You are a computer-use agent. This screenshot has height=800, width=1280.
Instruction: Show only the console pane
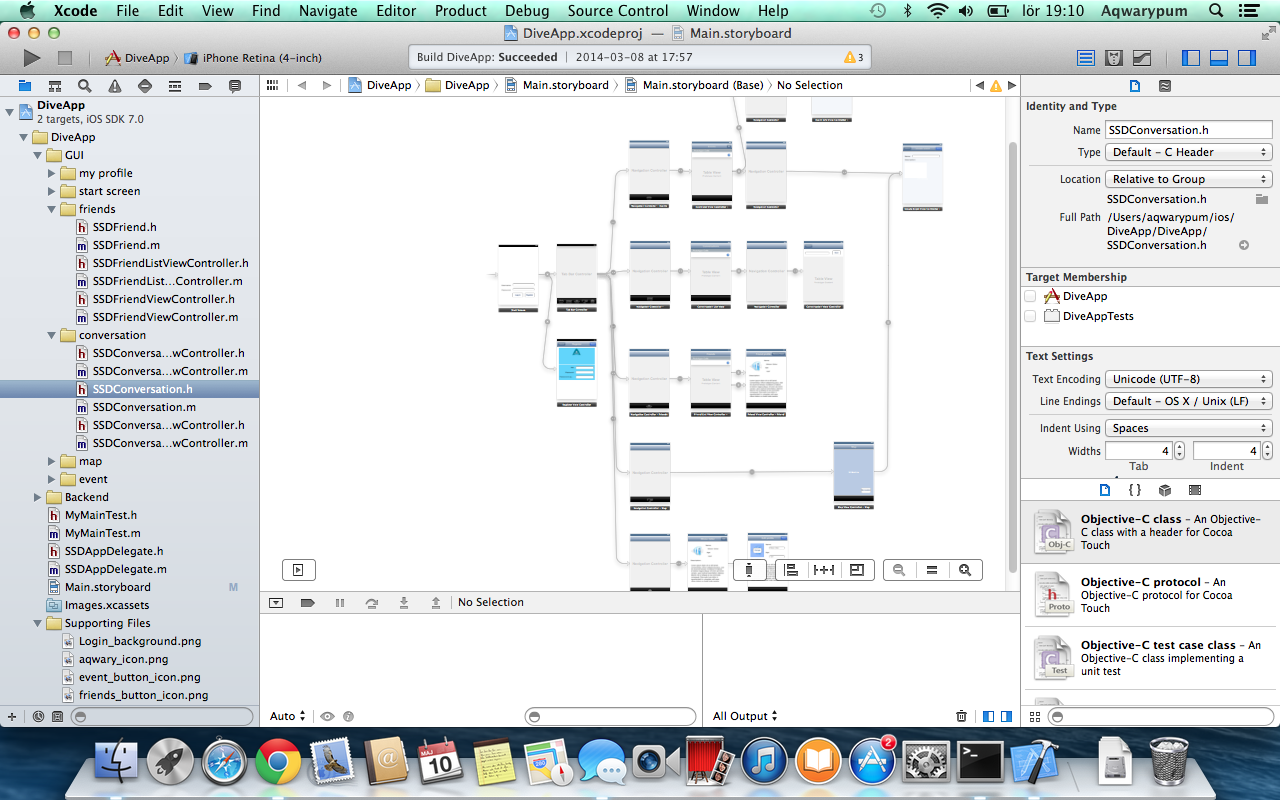click(x=1005, y=716)
